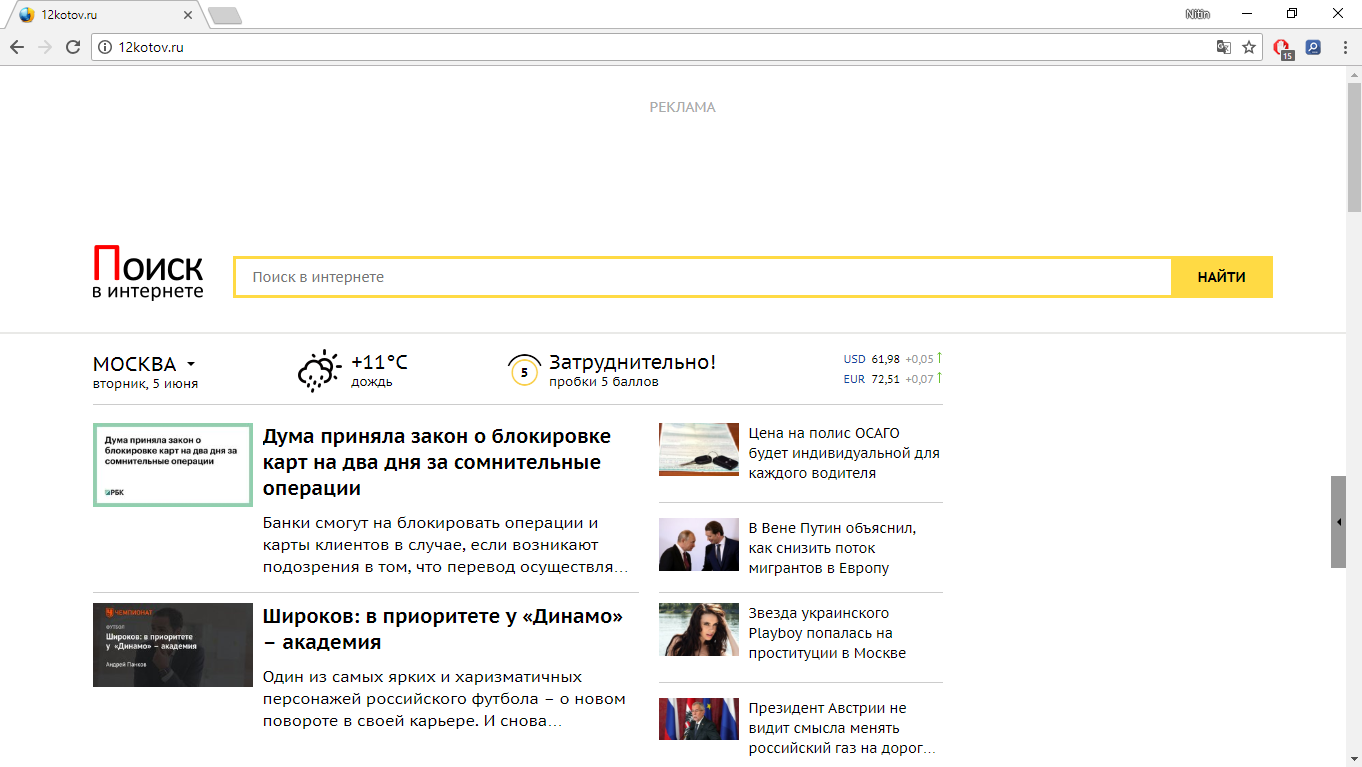Click the rainy weather icon

tap(320, 370)
